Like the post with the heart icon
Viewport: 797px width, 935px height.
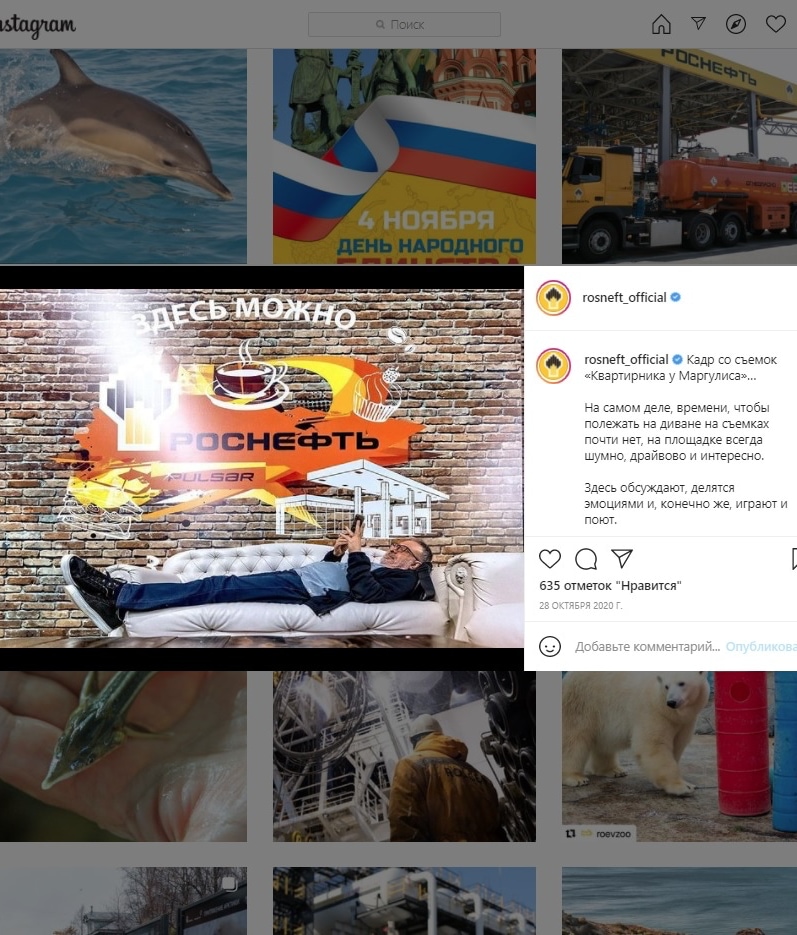(550, 559)
